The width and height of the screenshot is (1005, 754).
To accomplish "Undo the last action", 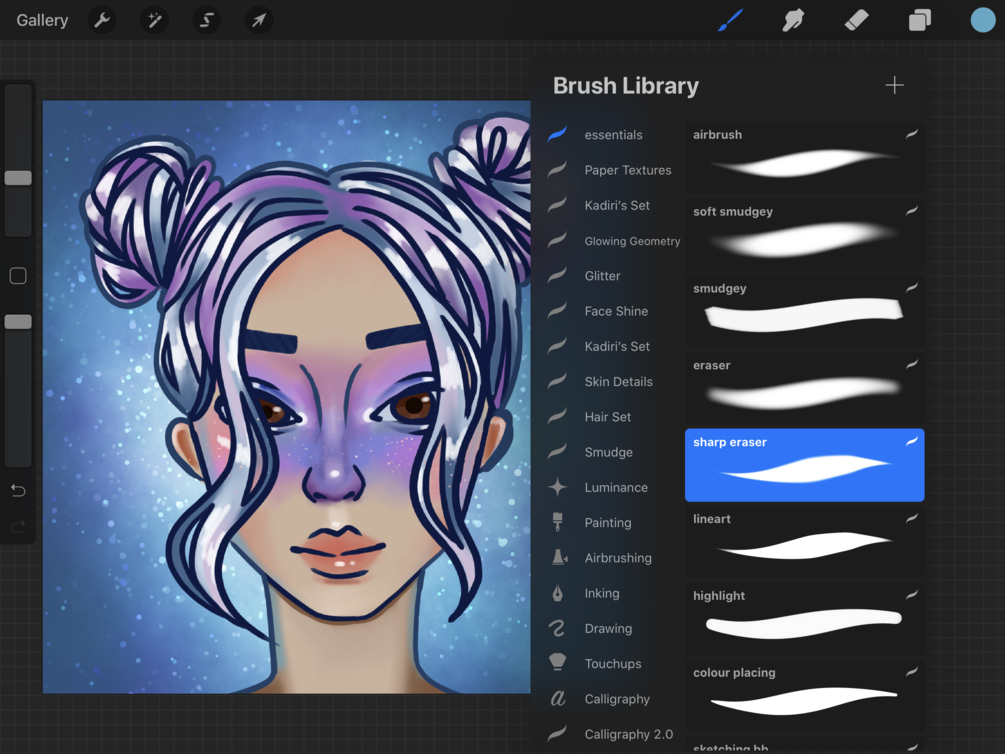I will click(x=18, y=491).
